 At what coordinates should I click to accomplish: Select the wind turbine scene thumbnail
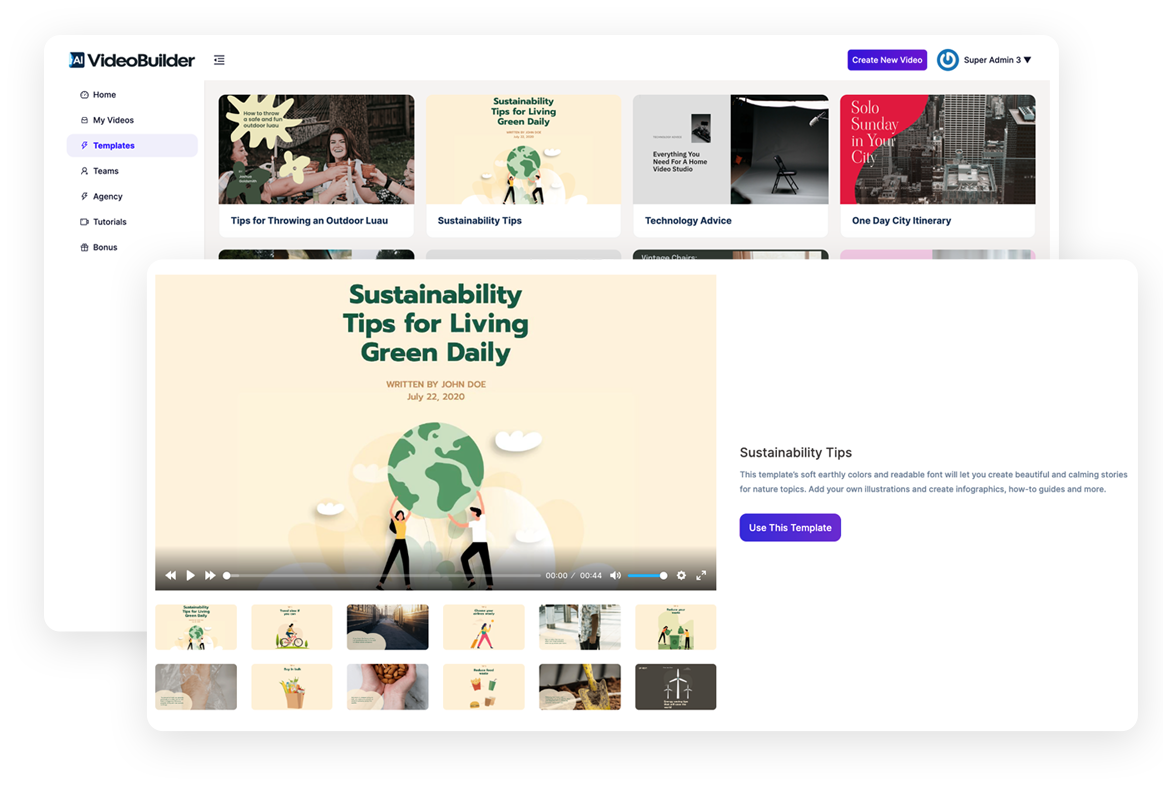pos(675,687)
